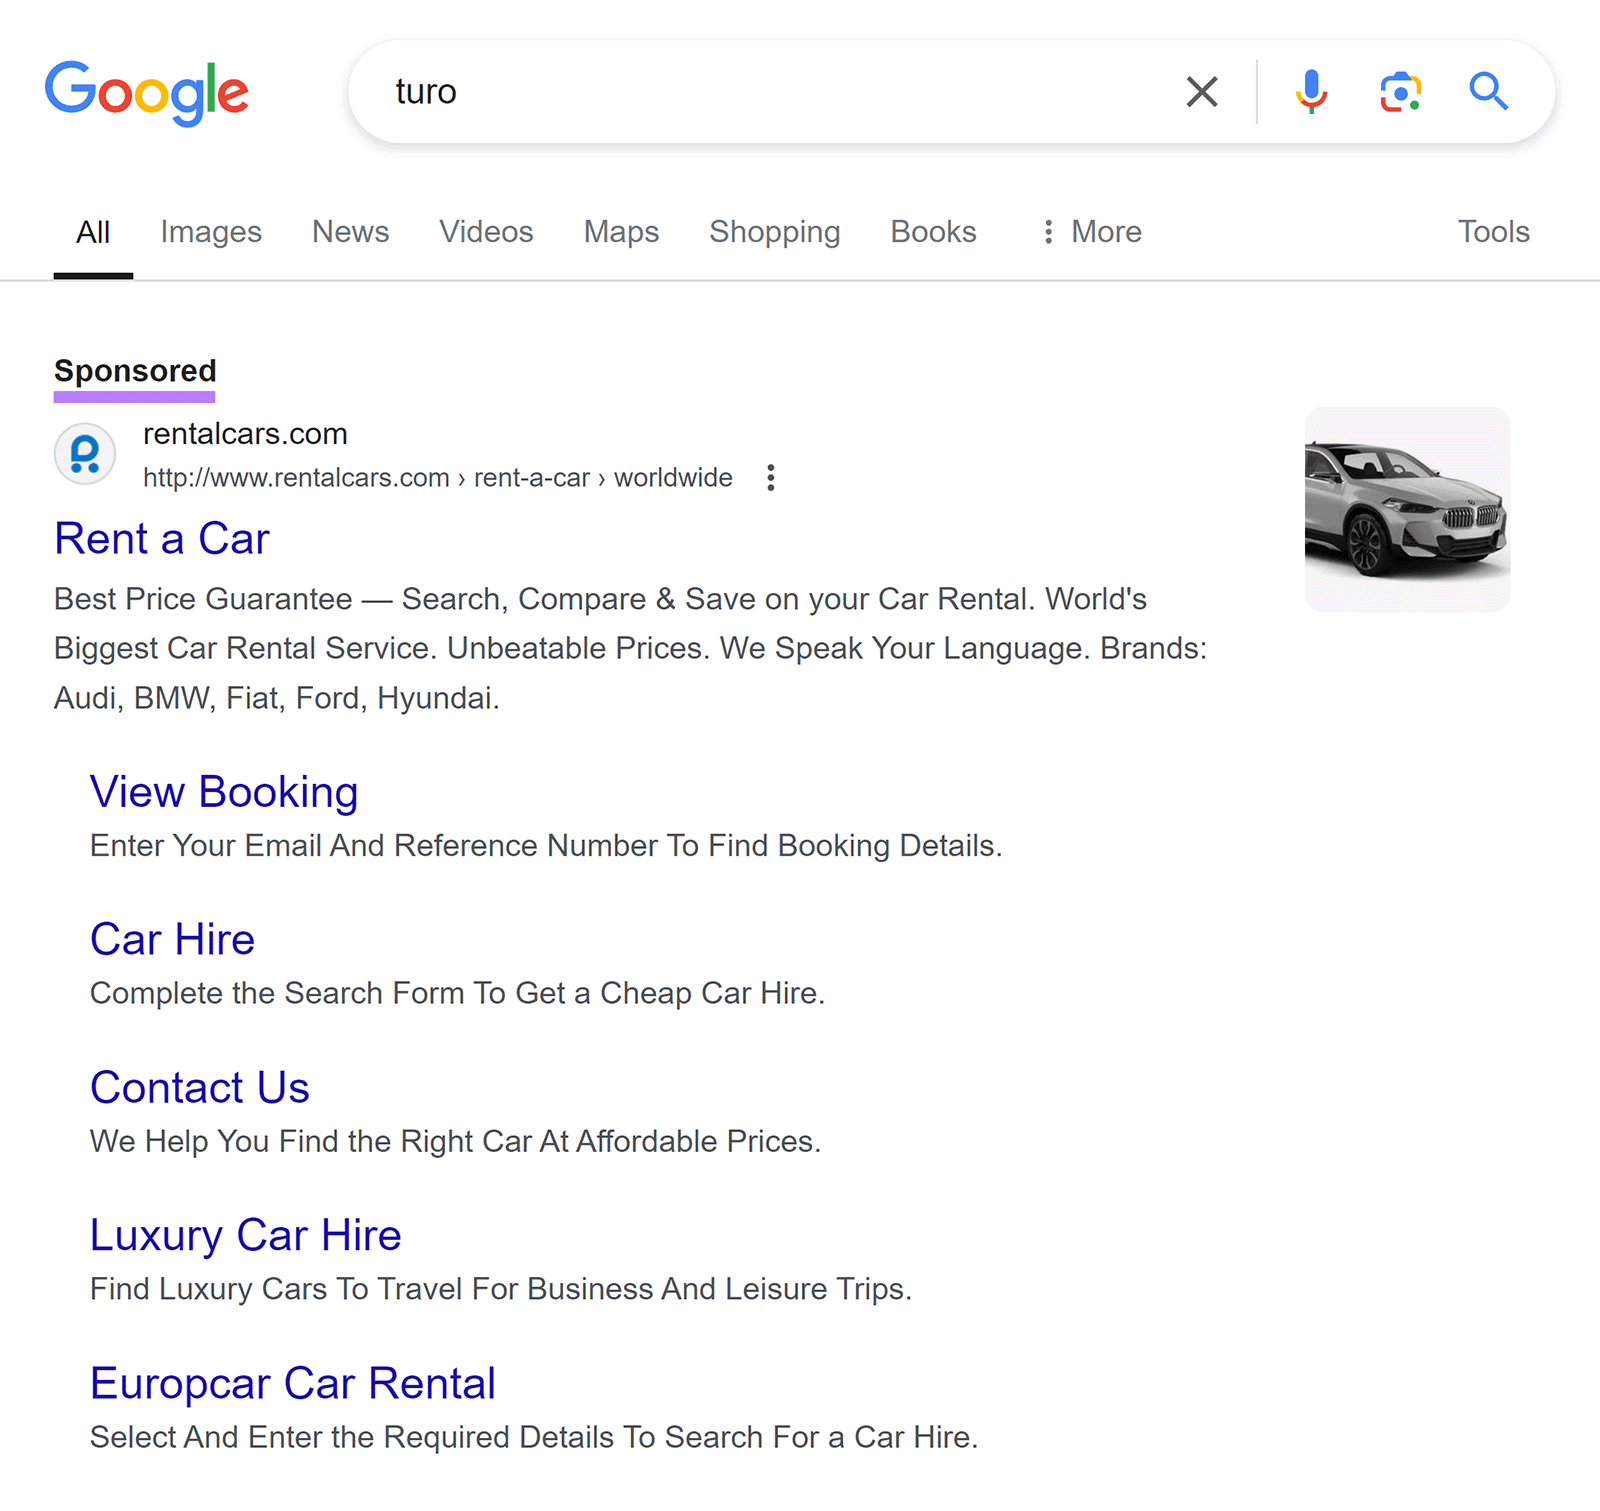Viewport: 1600px width, 1511px height.
Task: Open the Contact Us sitelink
Action: (199, 1087)
